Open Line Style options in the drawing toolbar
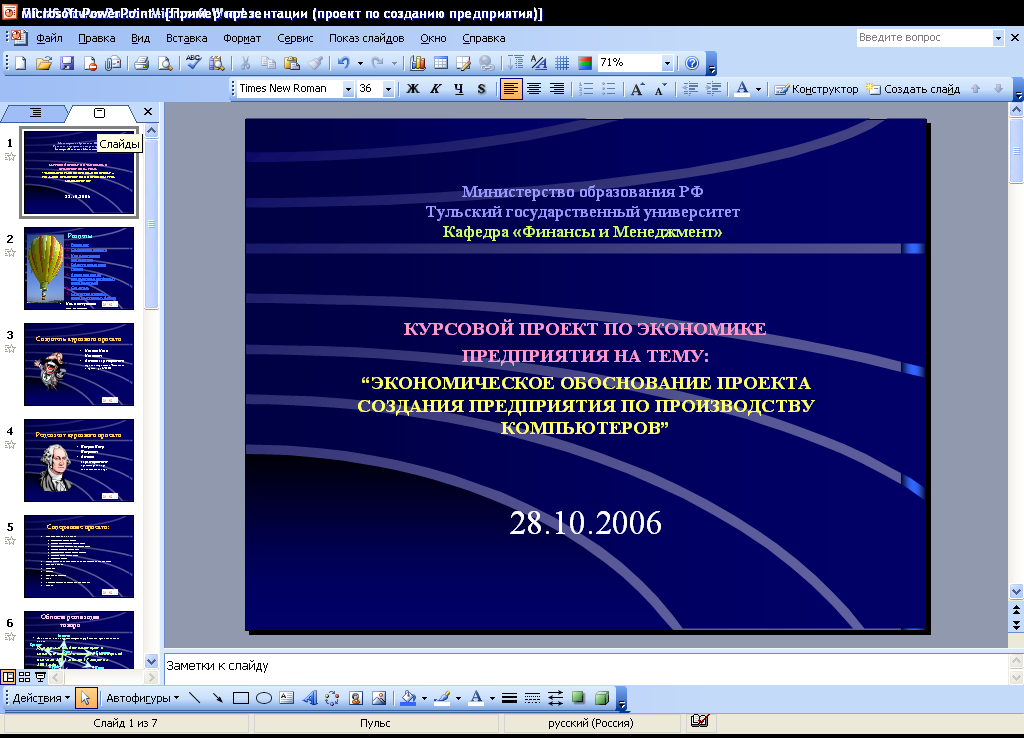 tap(509, 698)
